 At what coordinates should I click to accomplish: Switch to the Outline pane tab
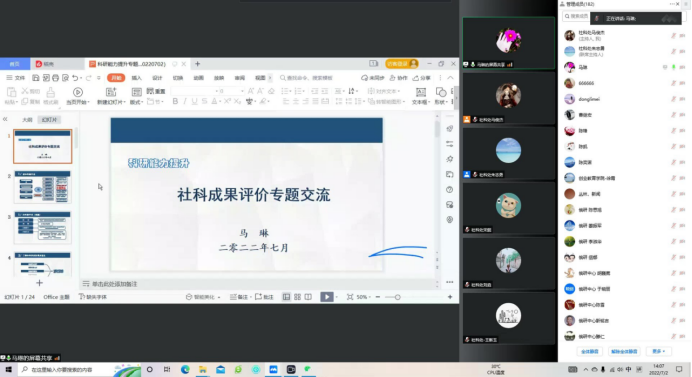point(27,120)
